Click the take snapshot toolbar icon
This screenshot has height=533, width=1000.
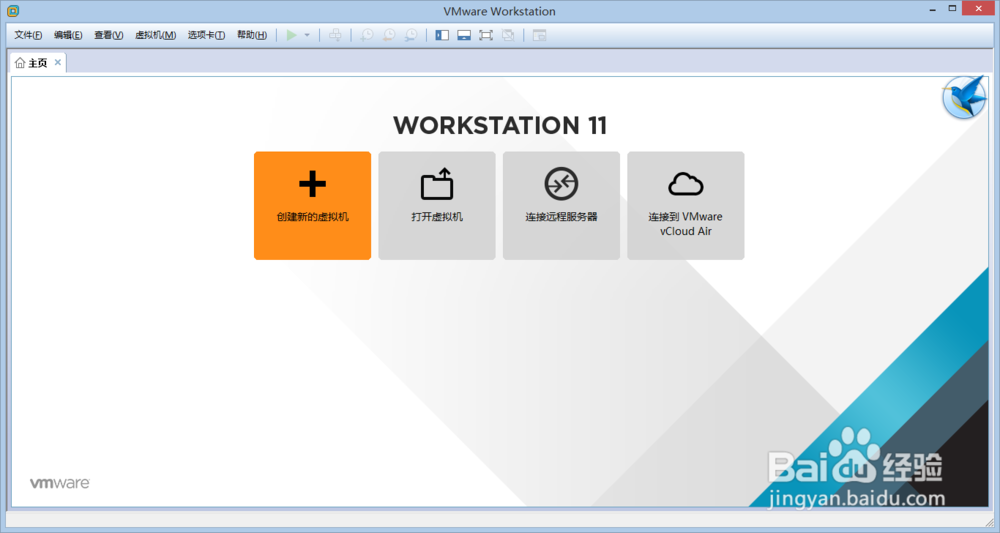[x=367, y=35]
